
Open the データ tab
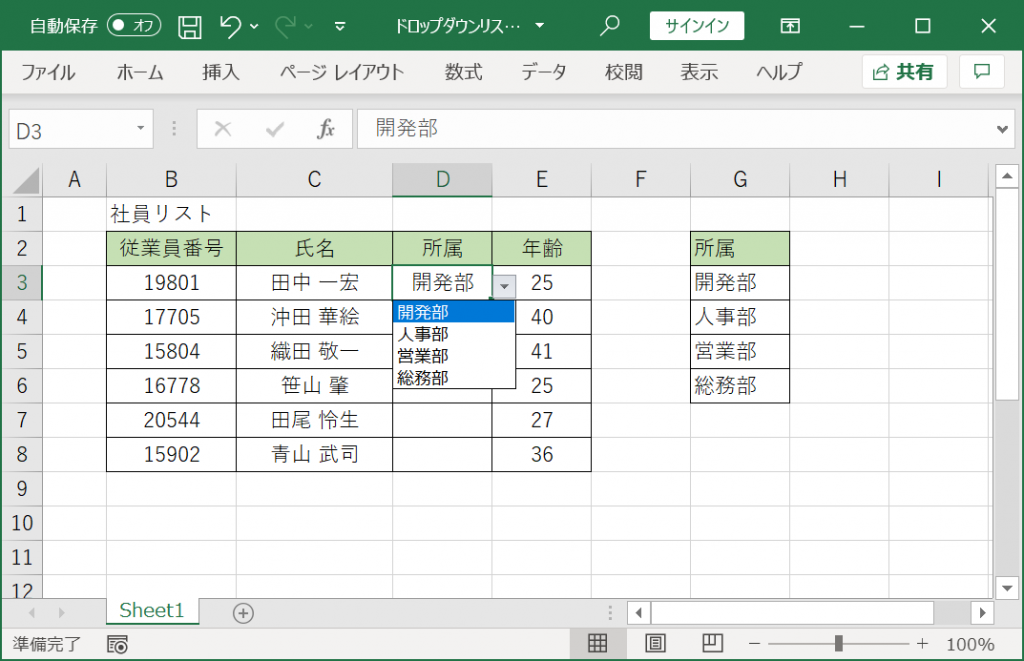pos(543,72)
